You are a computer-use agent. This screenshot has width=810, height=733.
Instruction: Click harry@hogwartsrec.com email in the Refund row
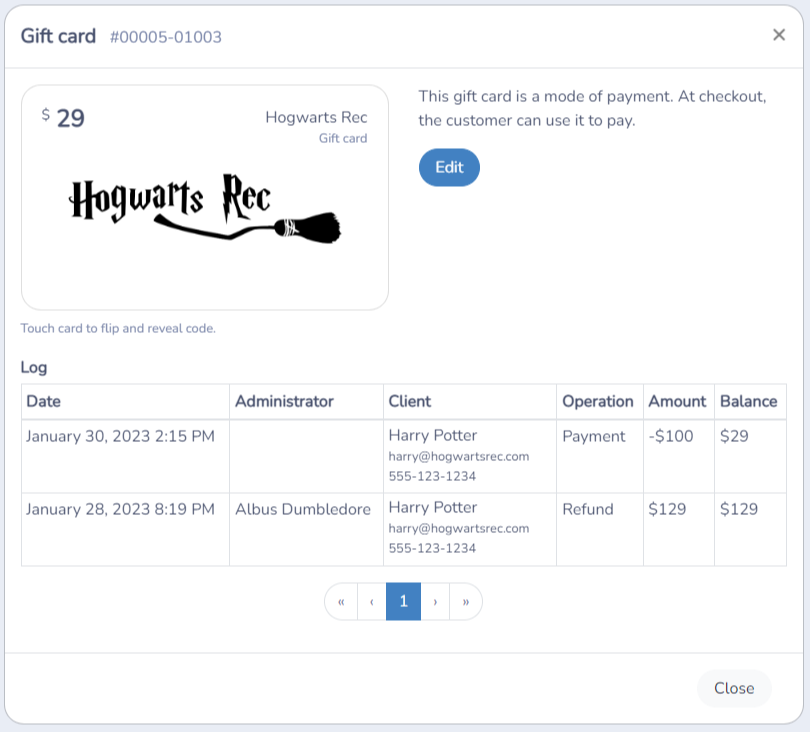[459, 528]
